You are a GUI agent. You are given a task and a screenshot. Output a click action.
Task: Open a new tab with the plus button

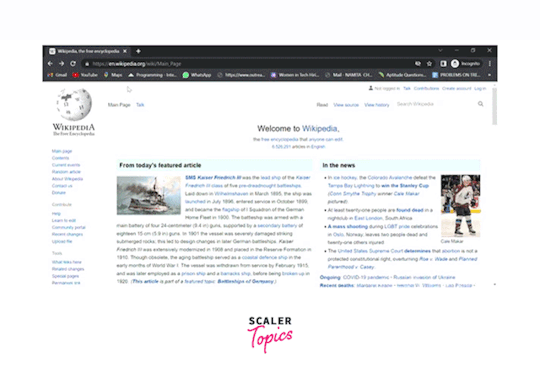(x=138, y=51)
